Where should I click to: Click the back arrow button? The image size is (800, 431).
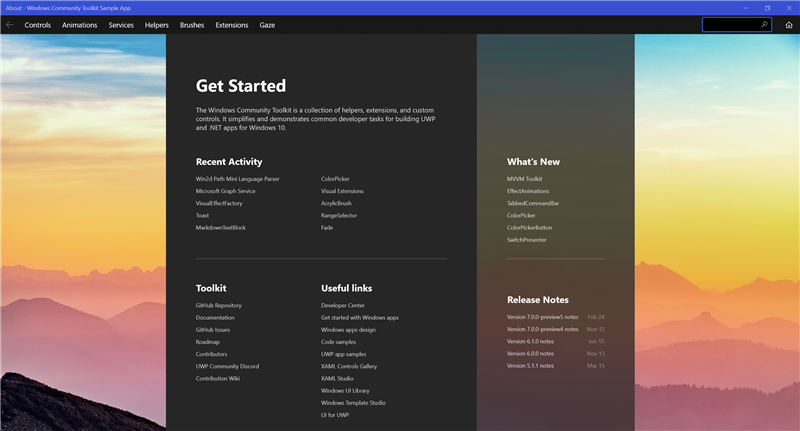tap(9, 24)
